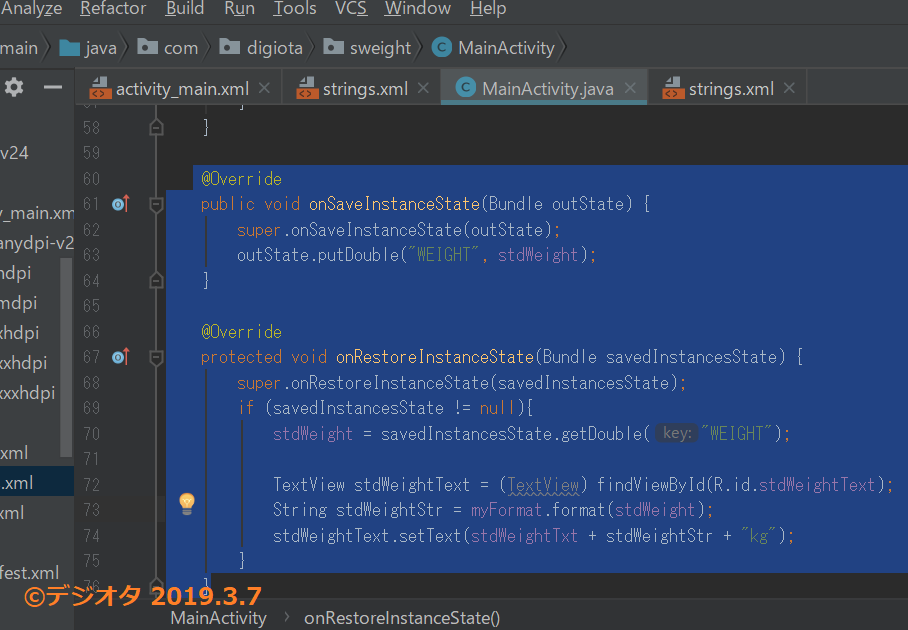Click the null keyword on line 69
The image size is (908, 630).
click(497, 408)
